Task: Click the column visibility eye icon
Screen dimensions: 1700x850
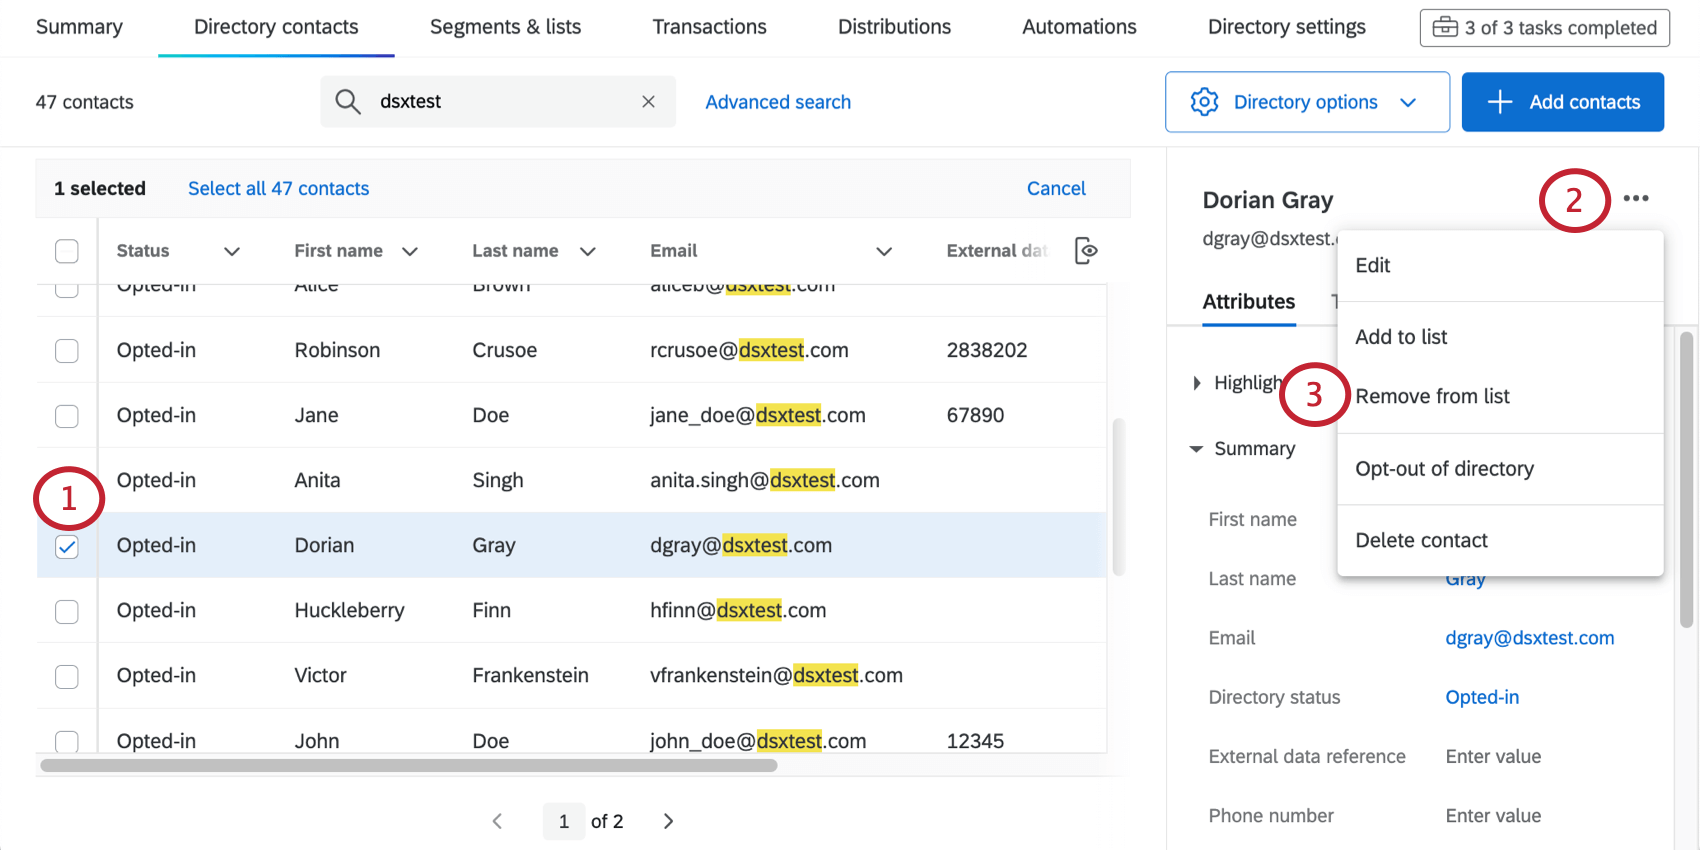Action: point(1086,251)
